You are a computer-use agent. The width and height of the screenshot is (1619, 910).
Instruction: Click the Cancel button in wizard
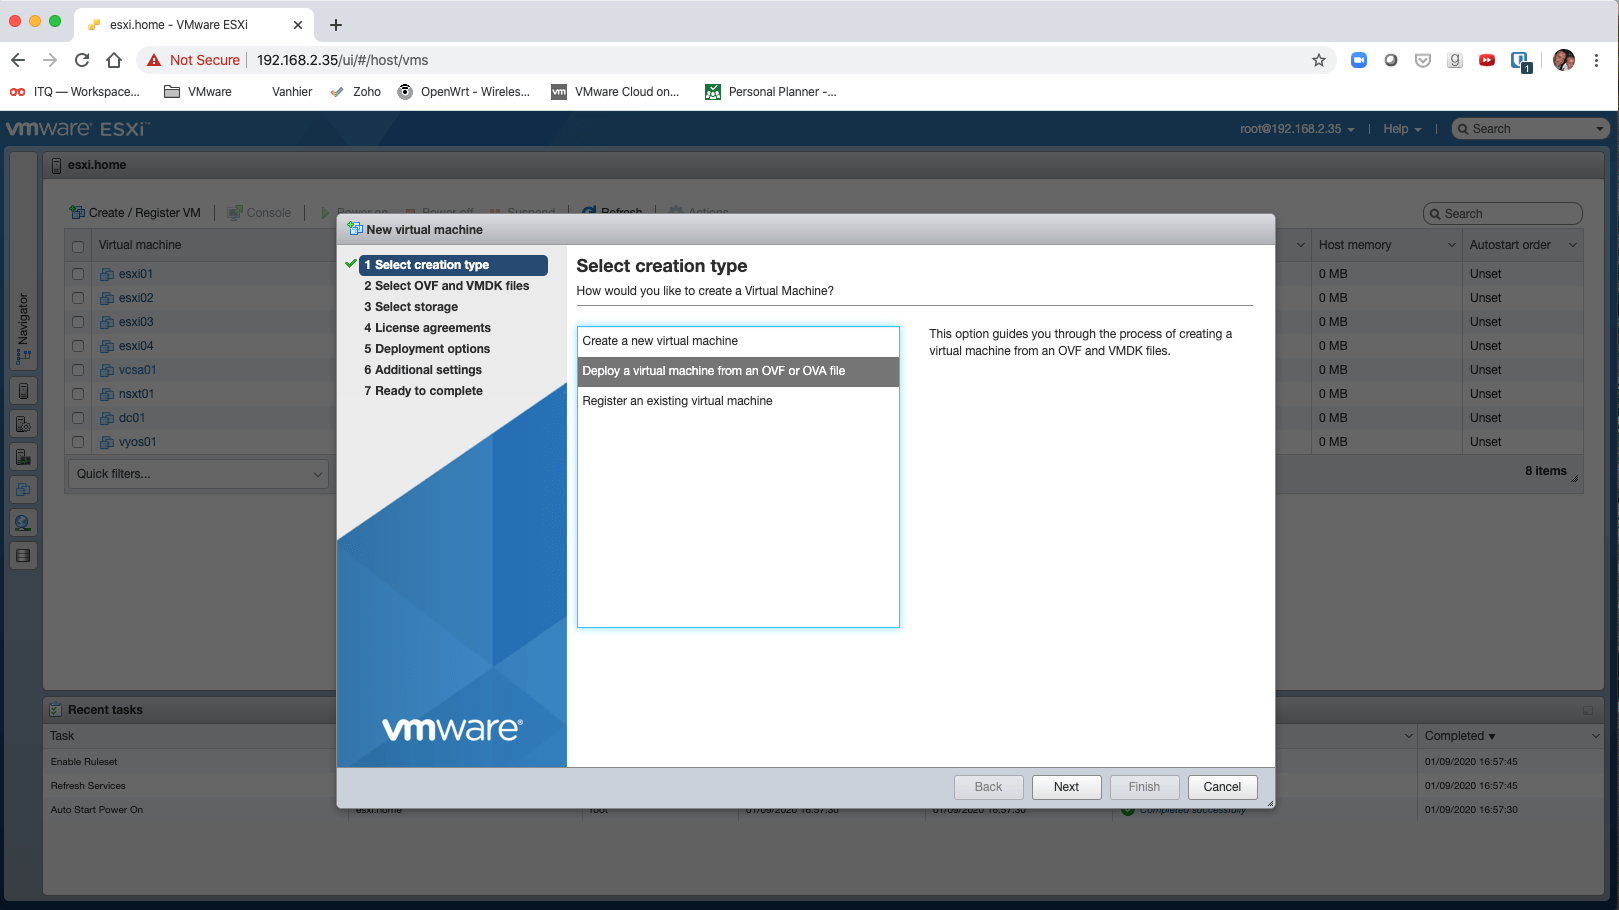[1222, 787]
